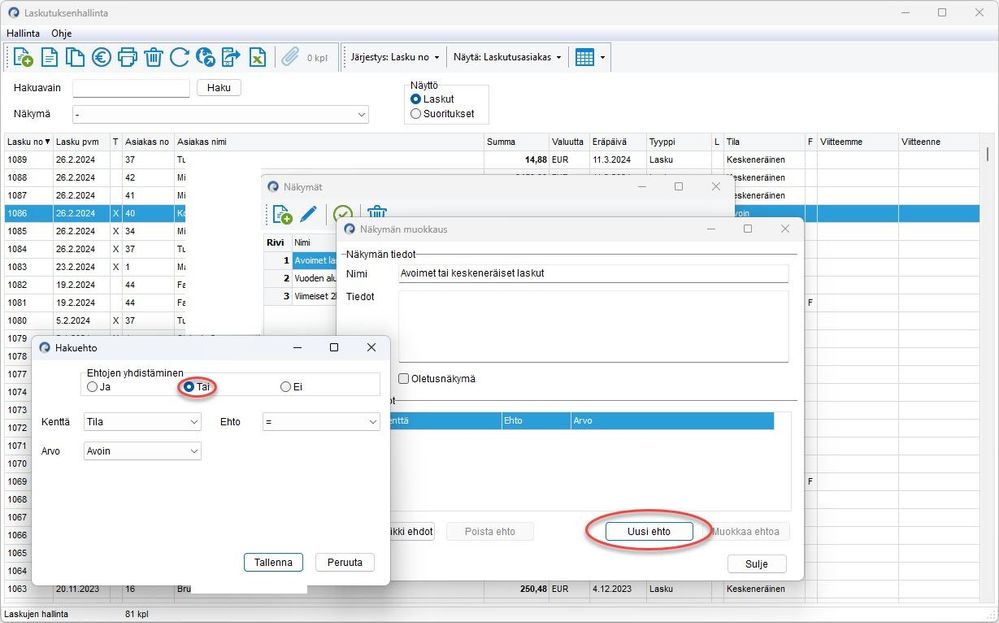Click the pencil edit icon in Näkymät window
Viewport: 999px width, 623px height.
(x=308, y=214)
